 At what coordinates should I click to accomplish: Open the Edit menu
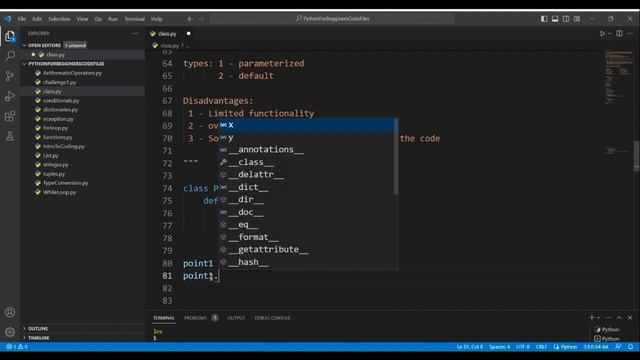click(x=37, y=19)
